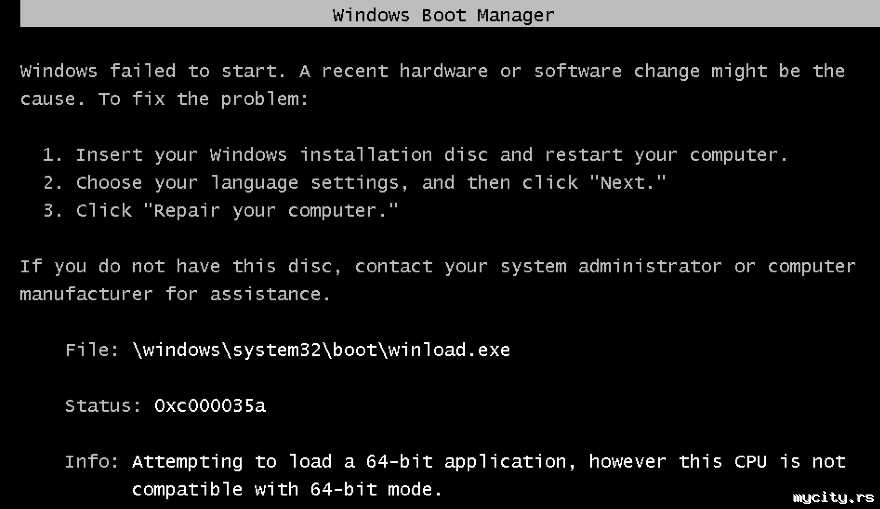Click step 2 about language settings

tap(354, 183)
